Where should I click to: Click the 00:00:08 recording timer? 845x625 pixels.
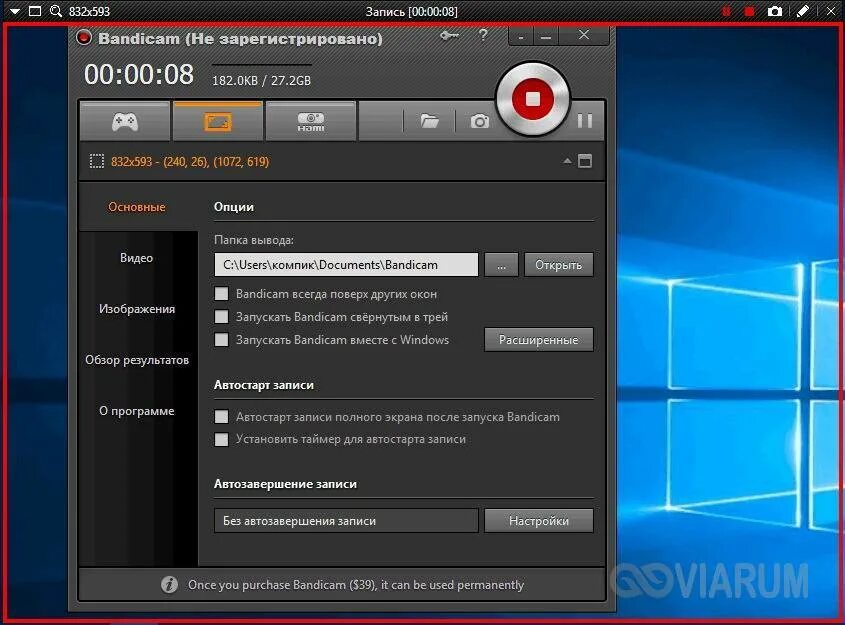coord(138,74)
